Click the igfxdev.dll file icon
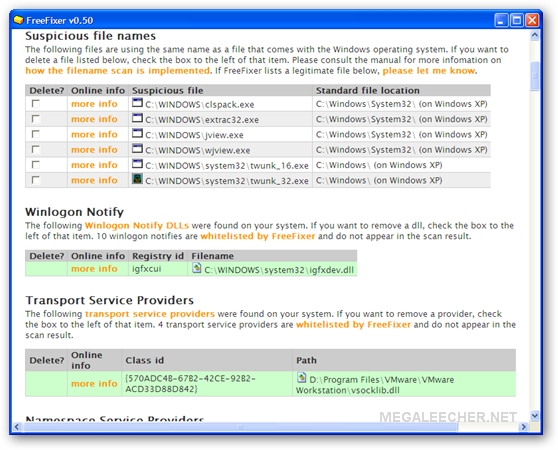This screenshot has height=450, width=558. (196, 268)
